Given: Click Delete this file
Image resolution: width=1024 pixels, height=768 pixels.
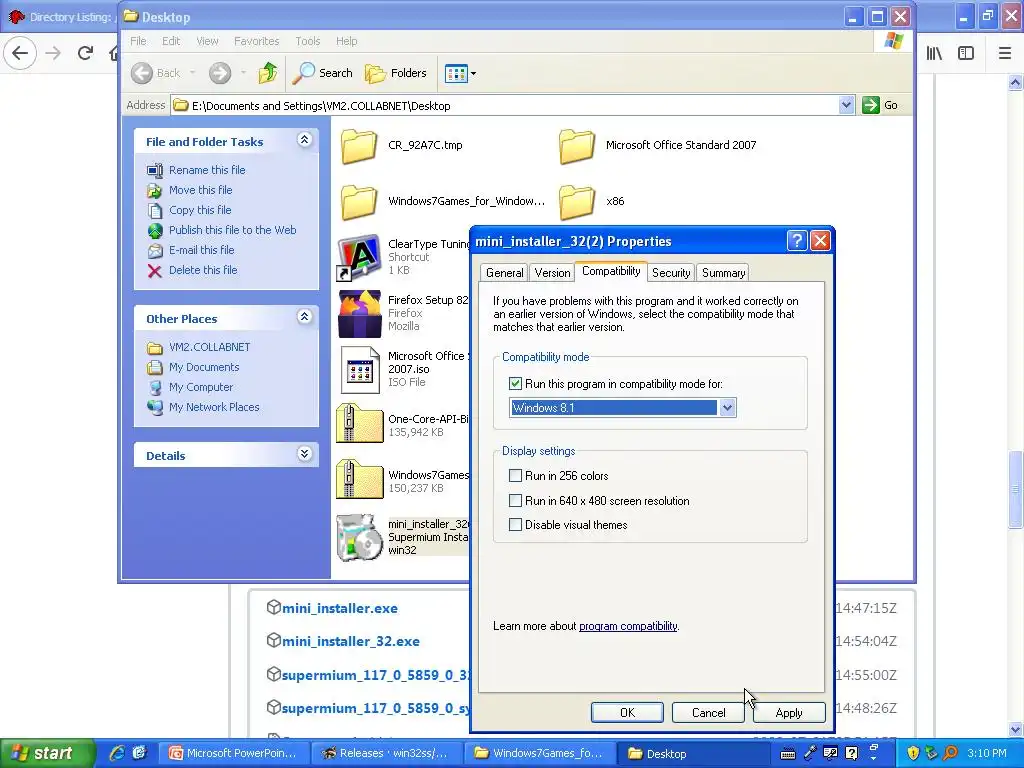Looking at the screenshot, I should [203, 270].
